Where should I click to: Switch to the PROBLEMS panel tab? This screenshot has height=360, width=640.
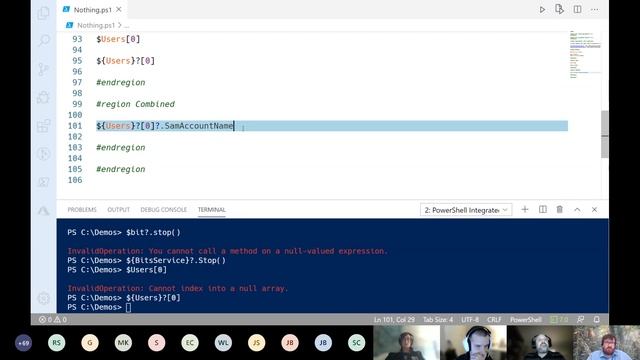point(82,210)
